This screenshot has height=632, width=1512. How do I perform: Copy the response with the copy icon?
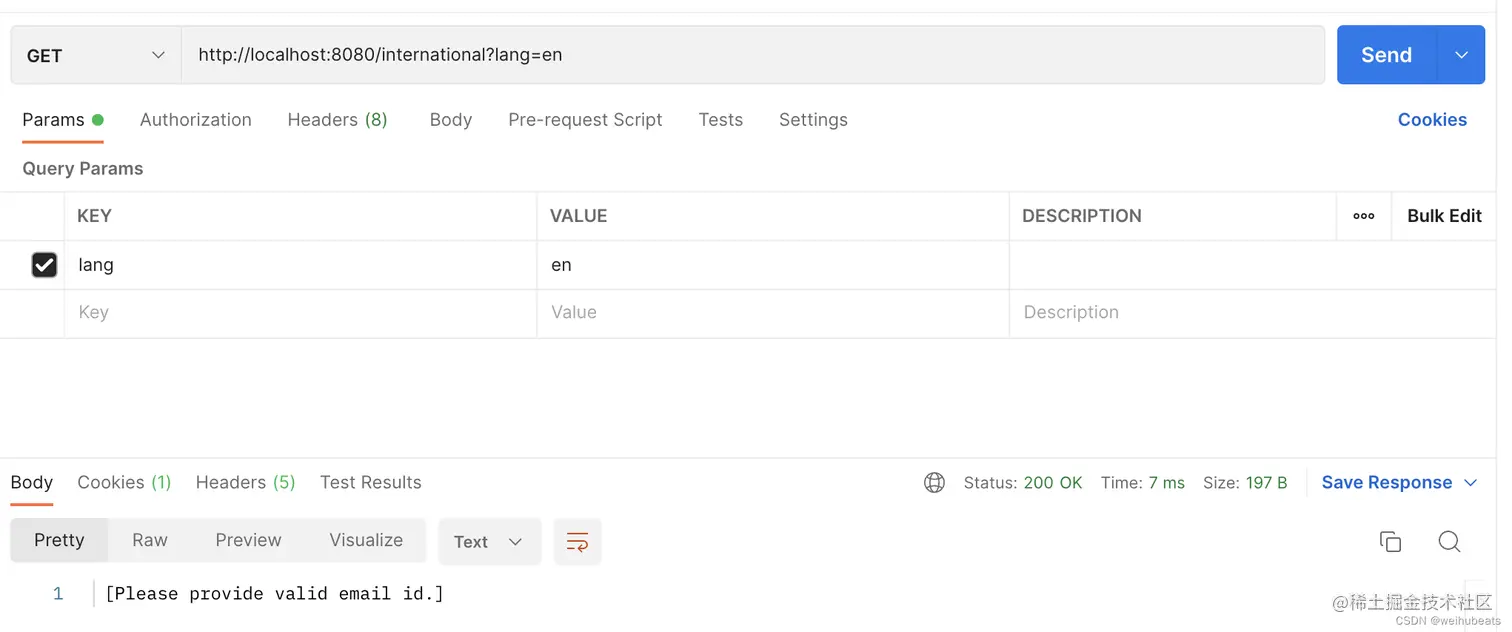1390,541
